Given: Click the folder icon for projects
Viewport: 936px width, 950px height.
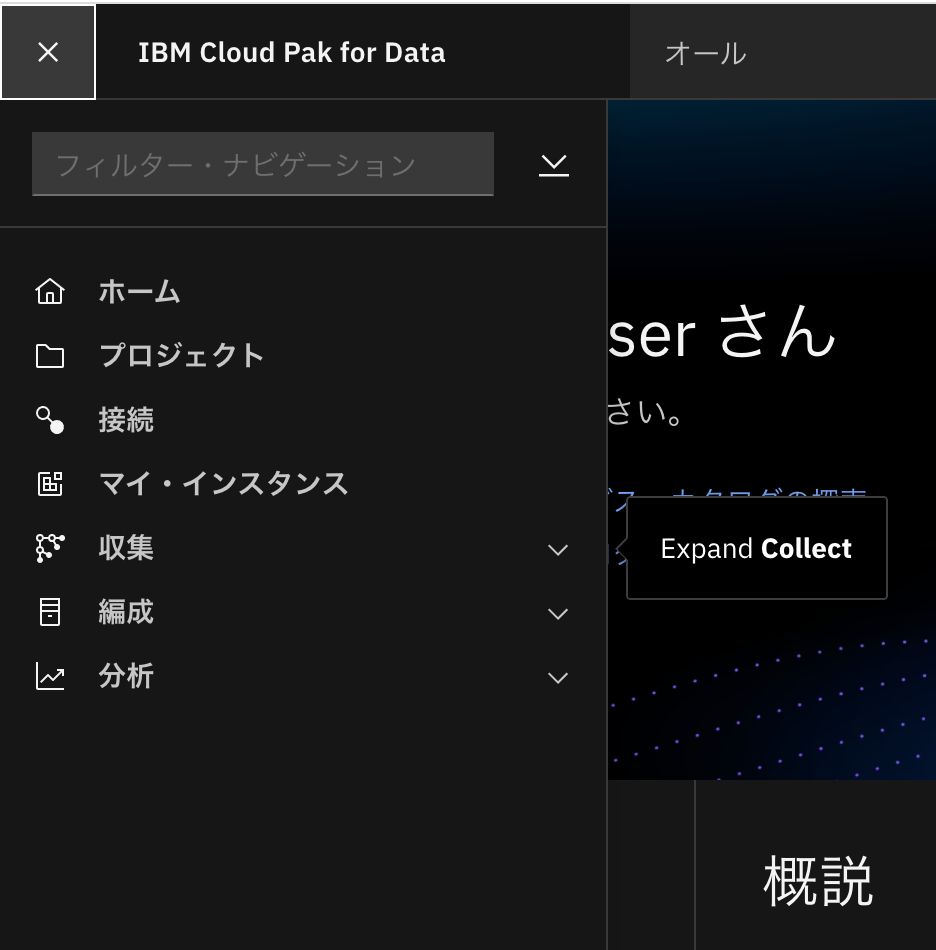Looking at the screenshot, I should (x=50, y=356).
